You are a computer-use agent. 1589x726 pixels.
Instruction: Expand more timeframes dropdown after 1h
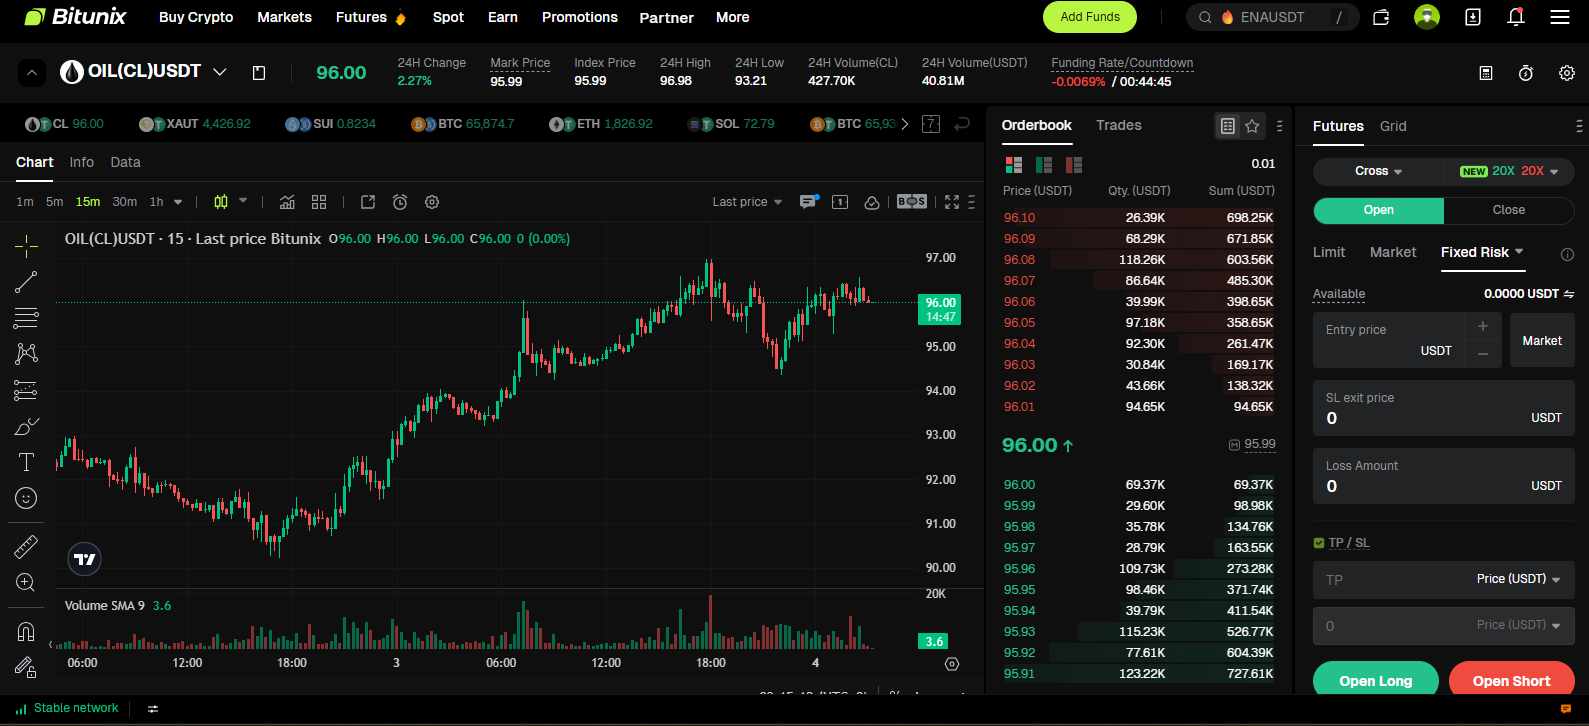point(178,202)
